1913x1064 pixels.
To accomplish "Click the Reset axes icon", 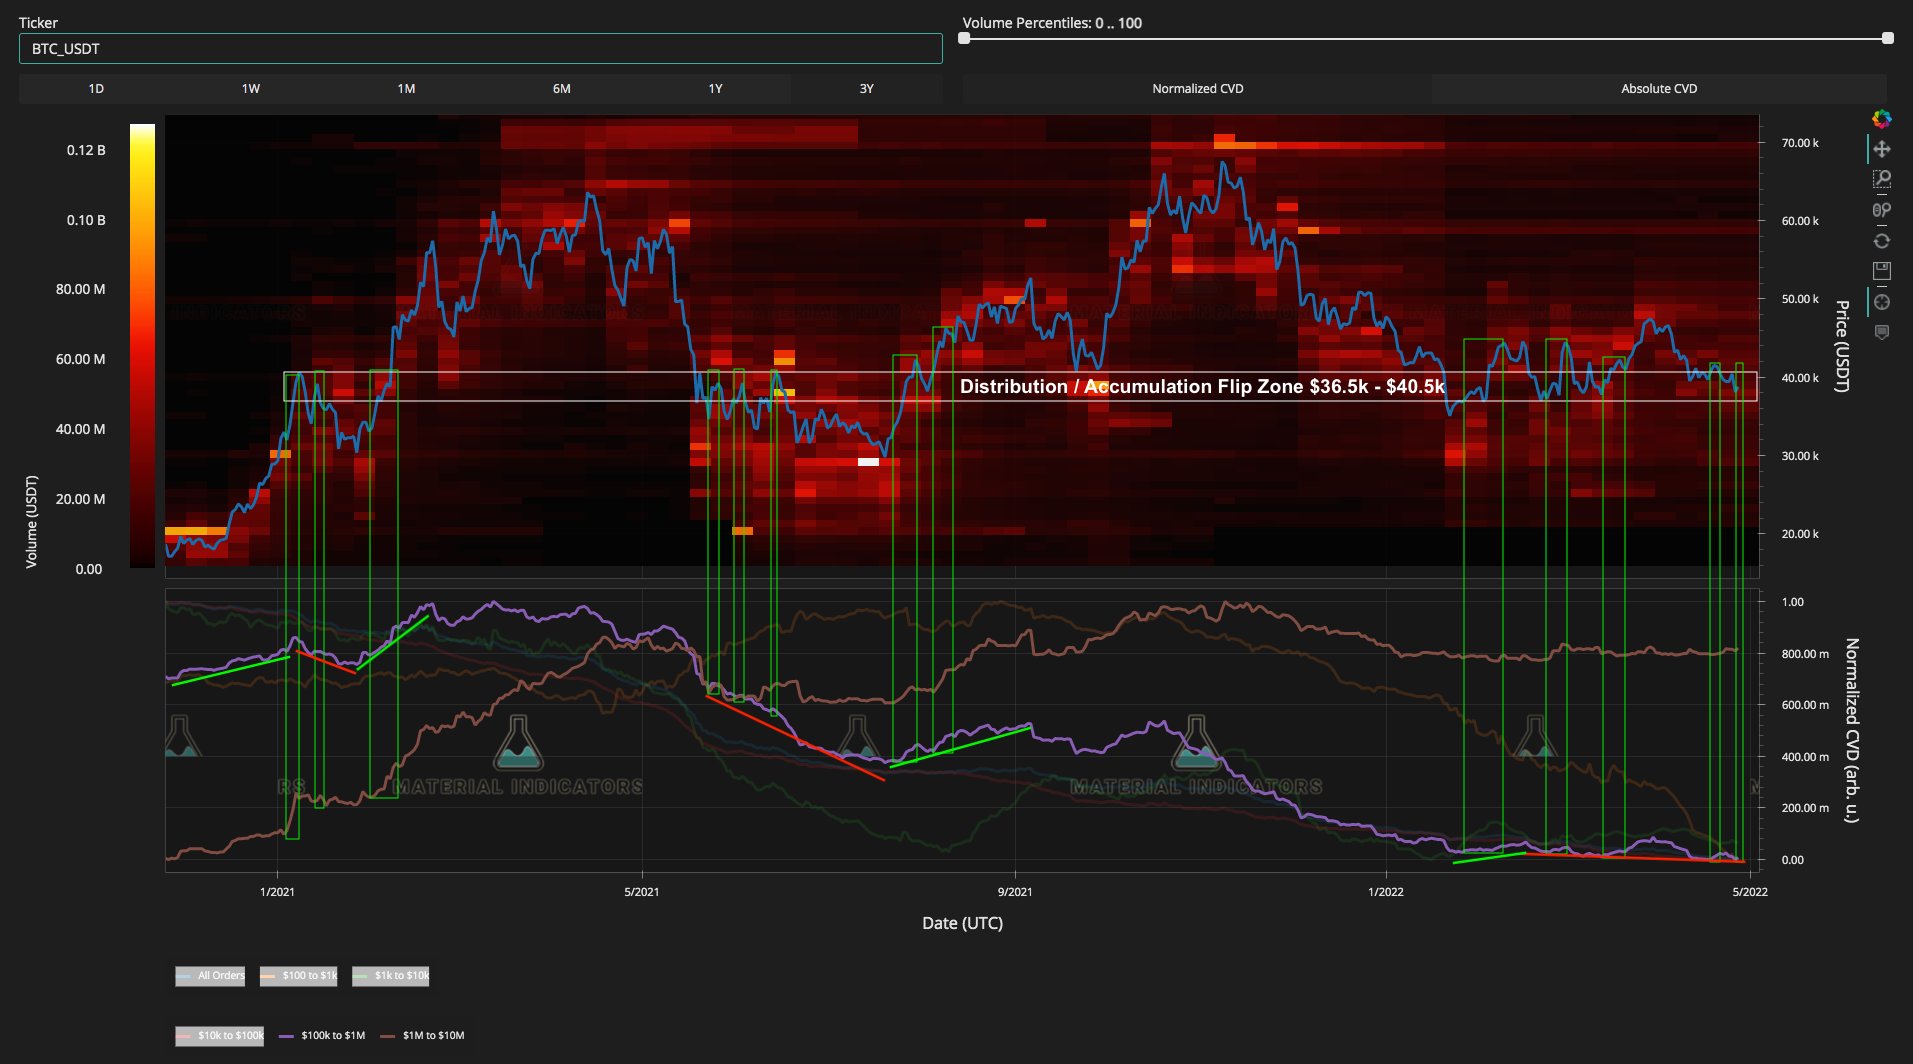I will pos(1882,240).
